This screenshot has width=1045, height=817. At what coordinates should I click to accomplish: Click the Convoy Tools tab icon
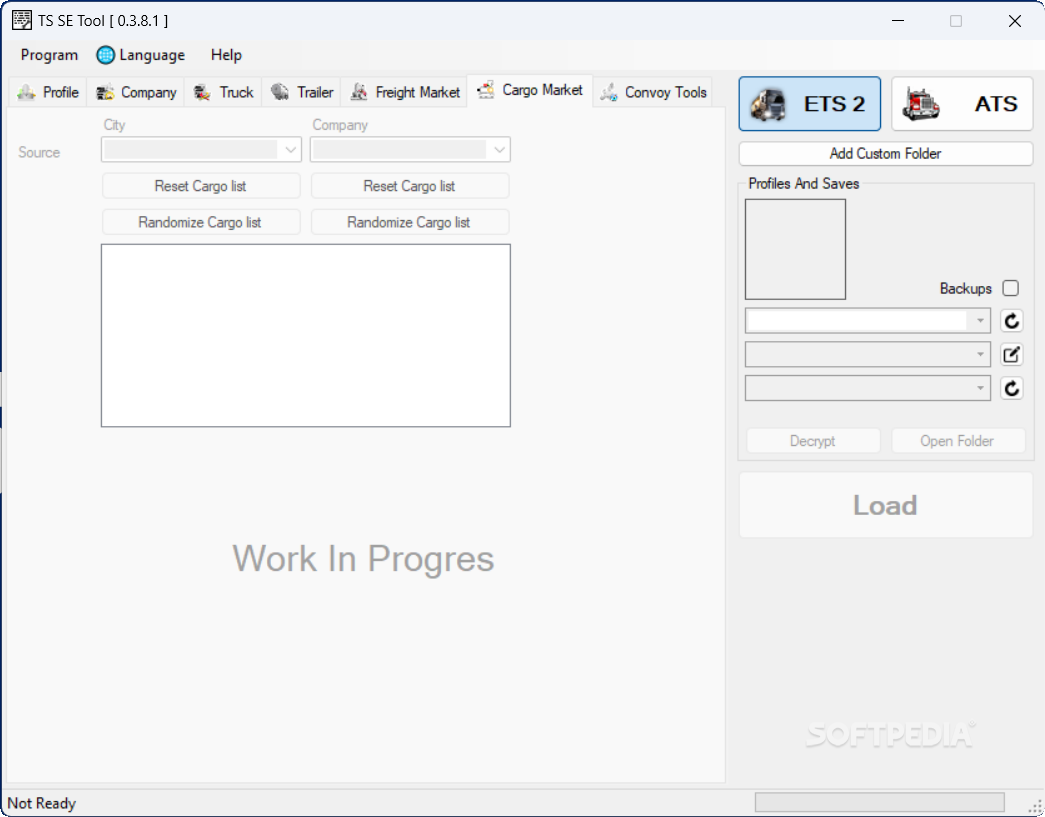(608, 92)
